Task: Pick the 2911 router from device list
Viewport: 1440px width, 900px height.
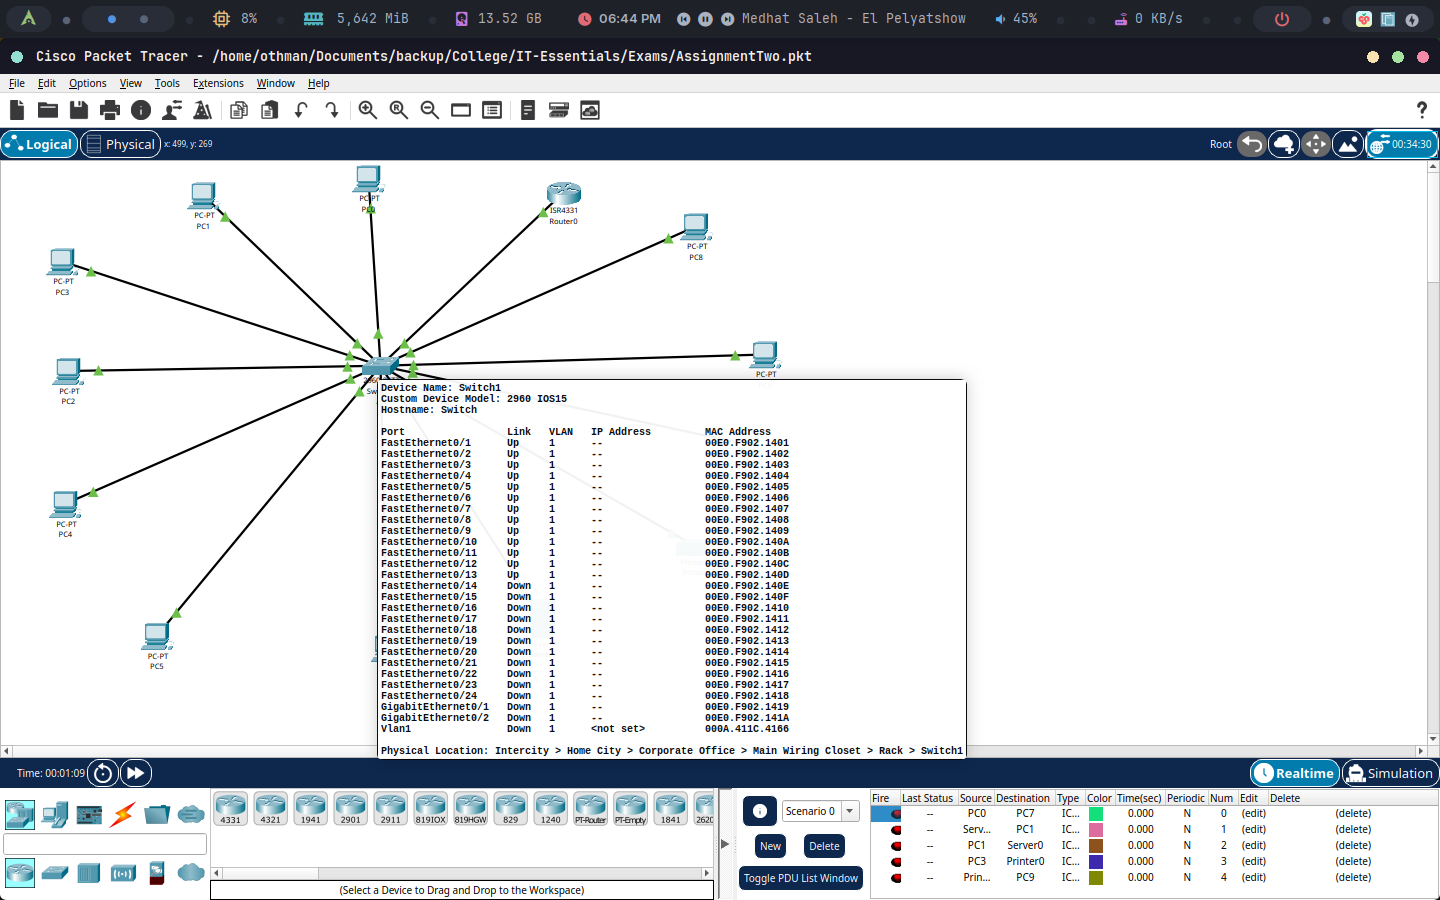Action: point(390,809)
